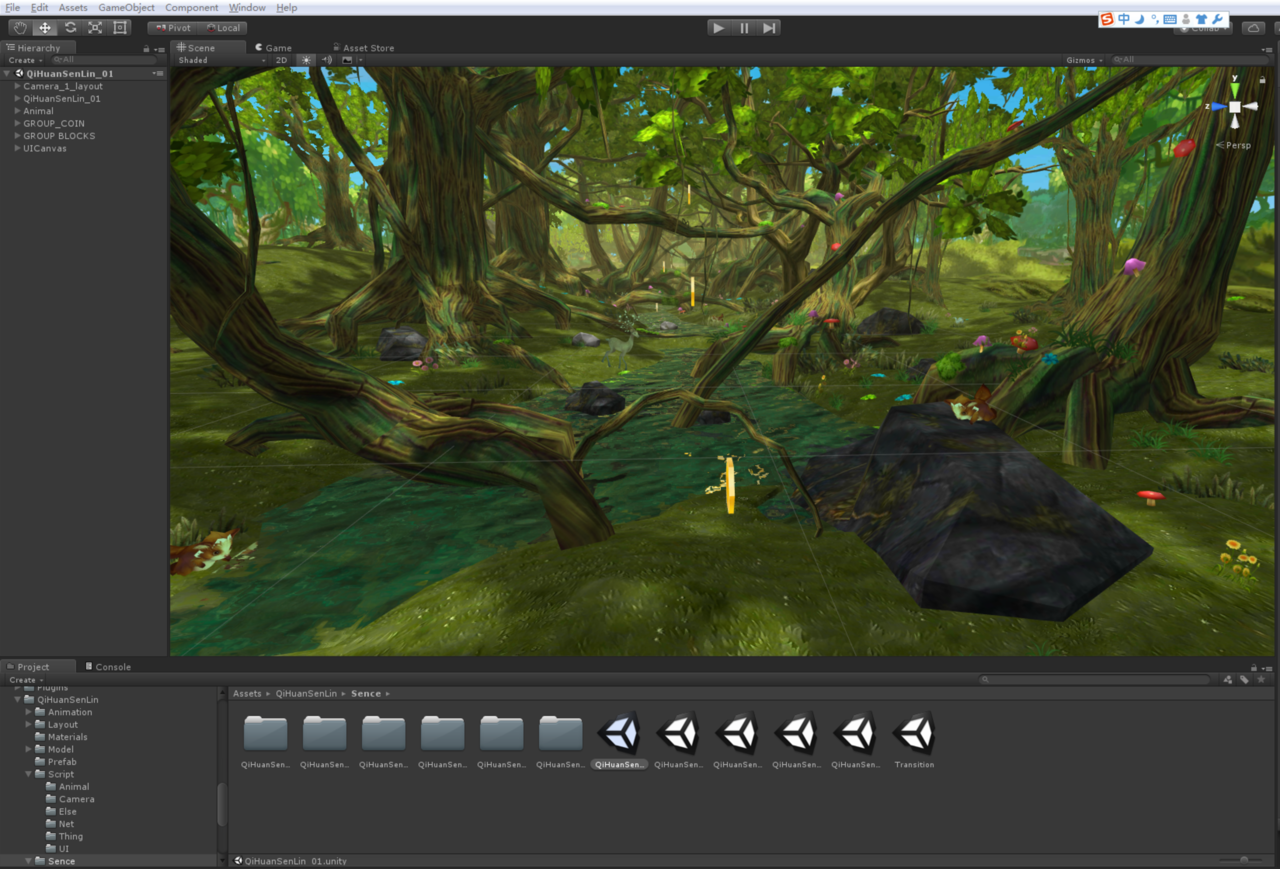The width and height of the screenshot is (1280, 869).
Task: Select the Hand tool in the toolbar
Action: pos(20,28)
